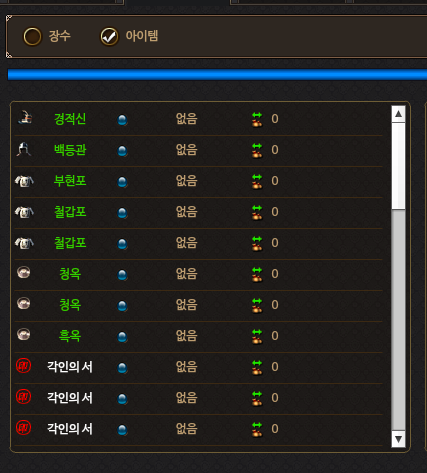Click 없음 in the 흑옥 row

(187, 336)
